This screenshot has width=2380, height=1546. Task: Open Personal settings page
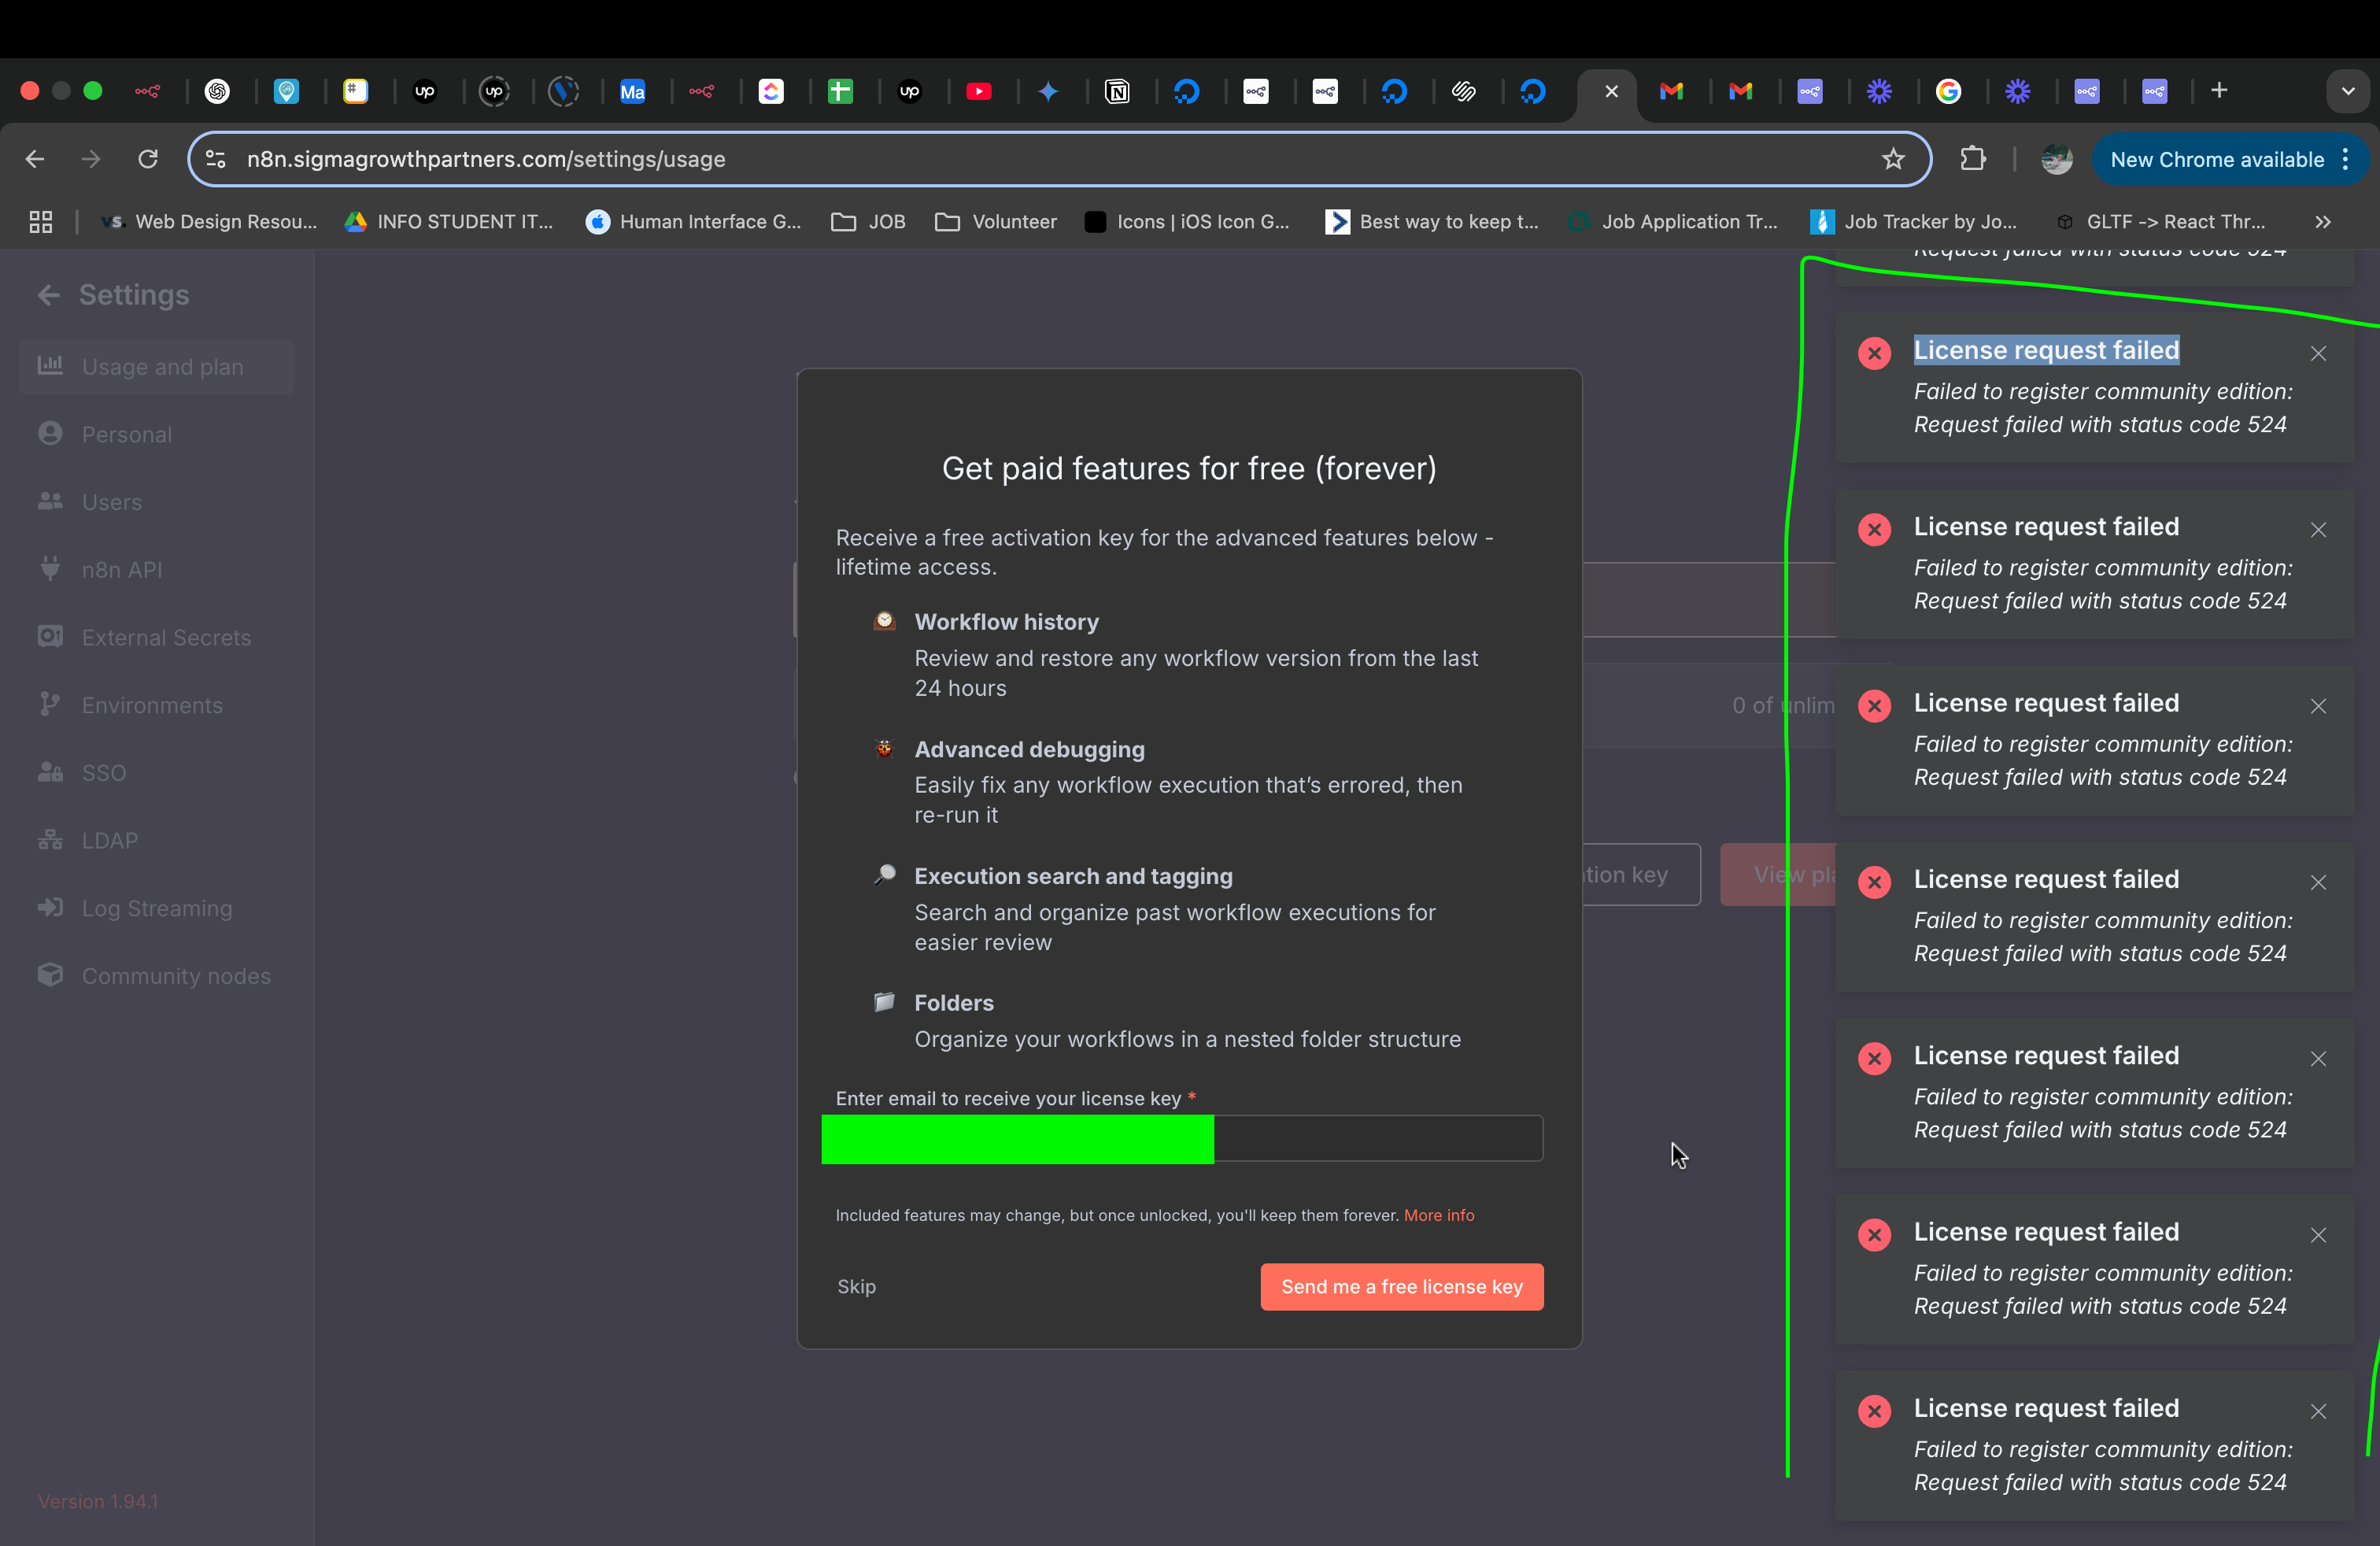[x=157, y=434]
